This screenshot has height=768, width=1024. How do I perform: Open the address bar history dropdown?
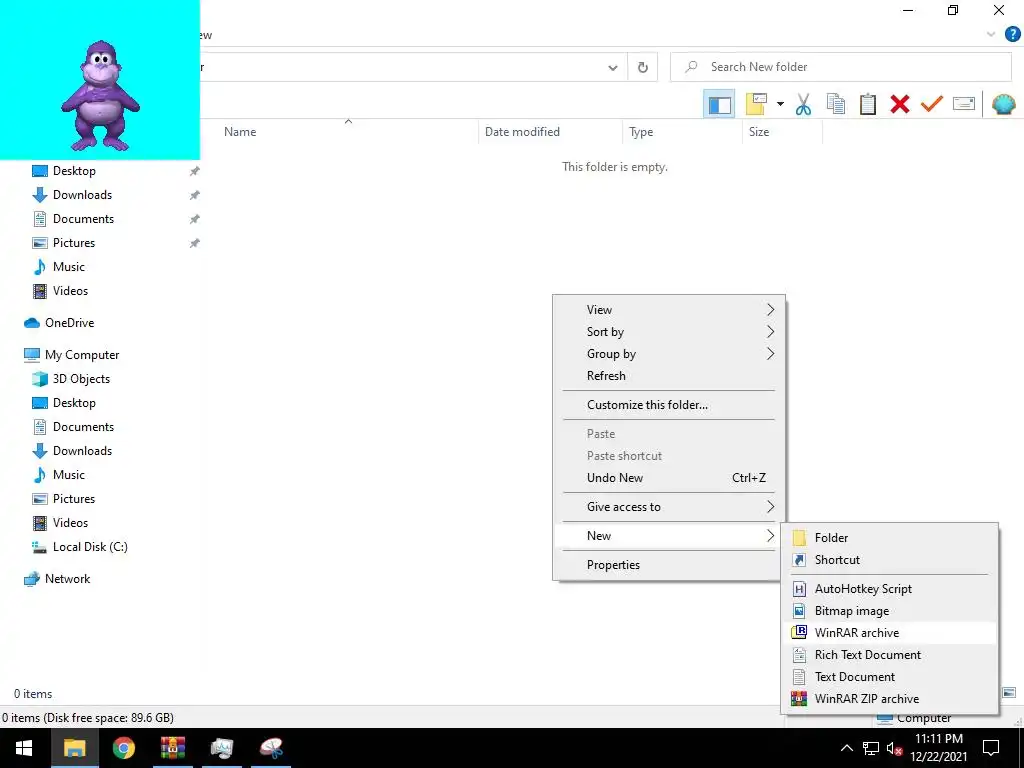613,67
